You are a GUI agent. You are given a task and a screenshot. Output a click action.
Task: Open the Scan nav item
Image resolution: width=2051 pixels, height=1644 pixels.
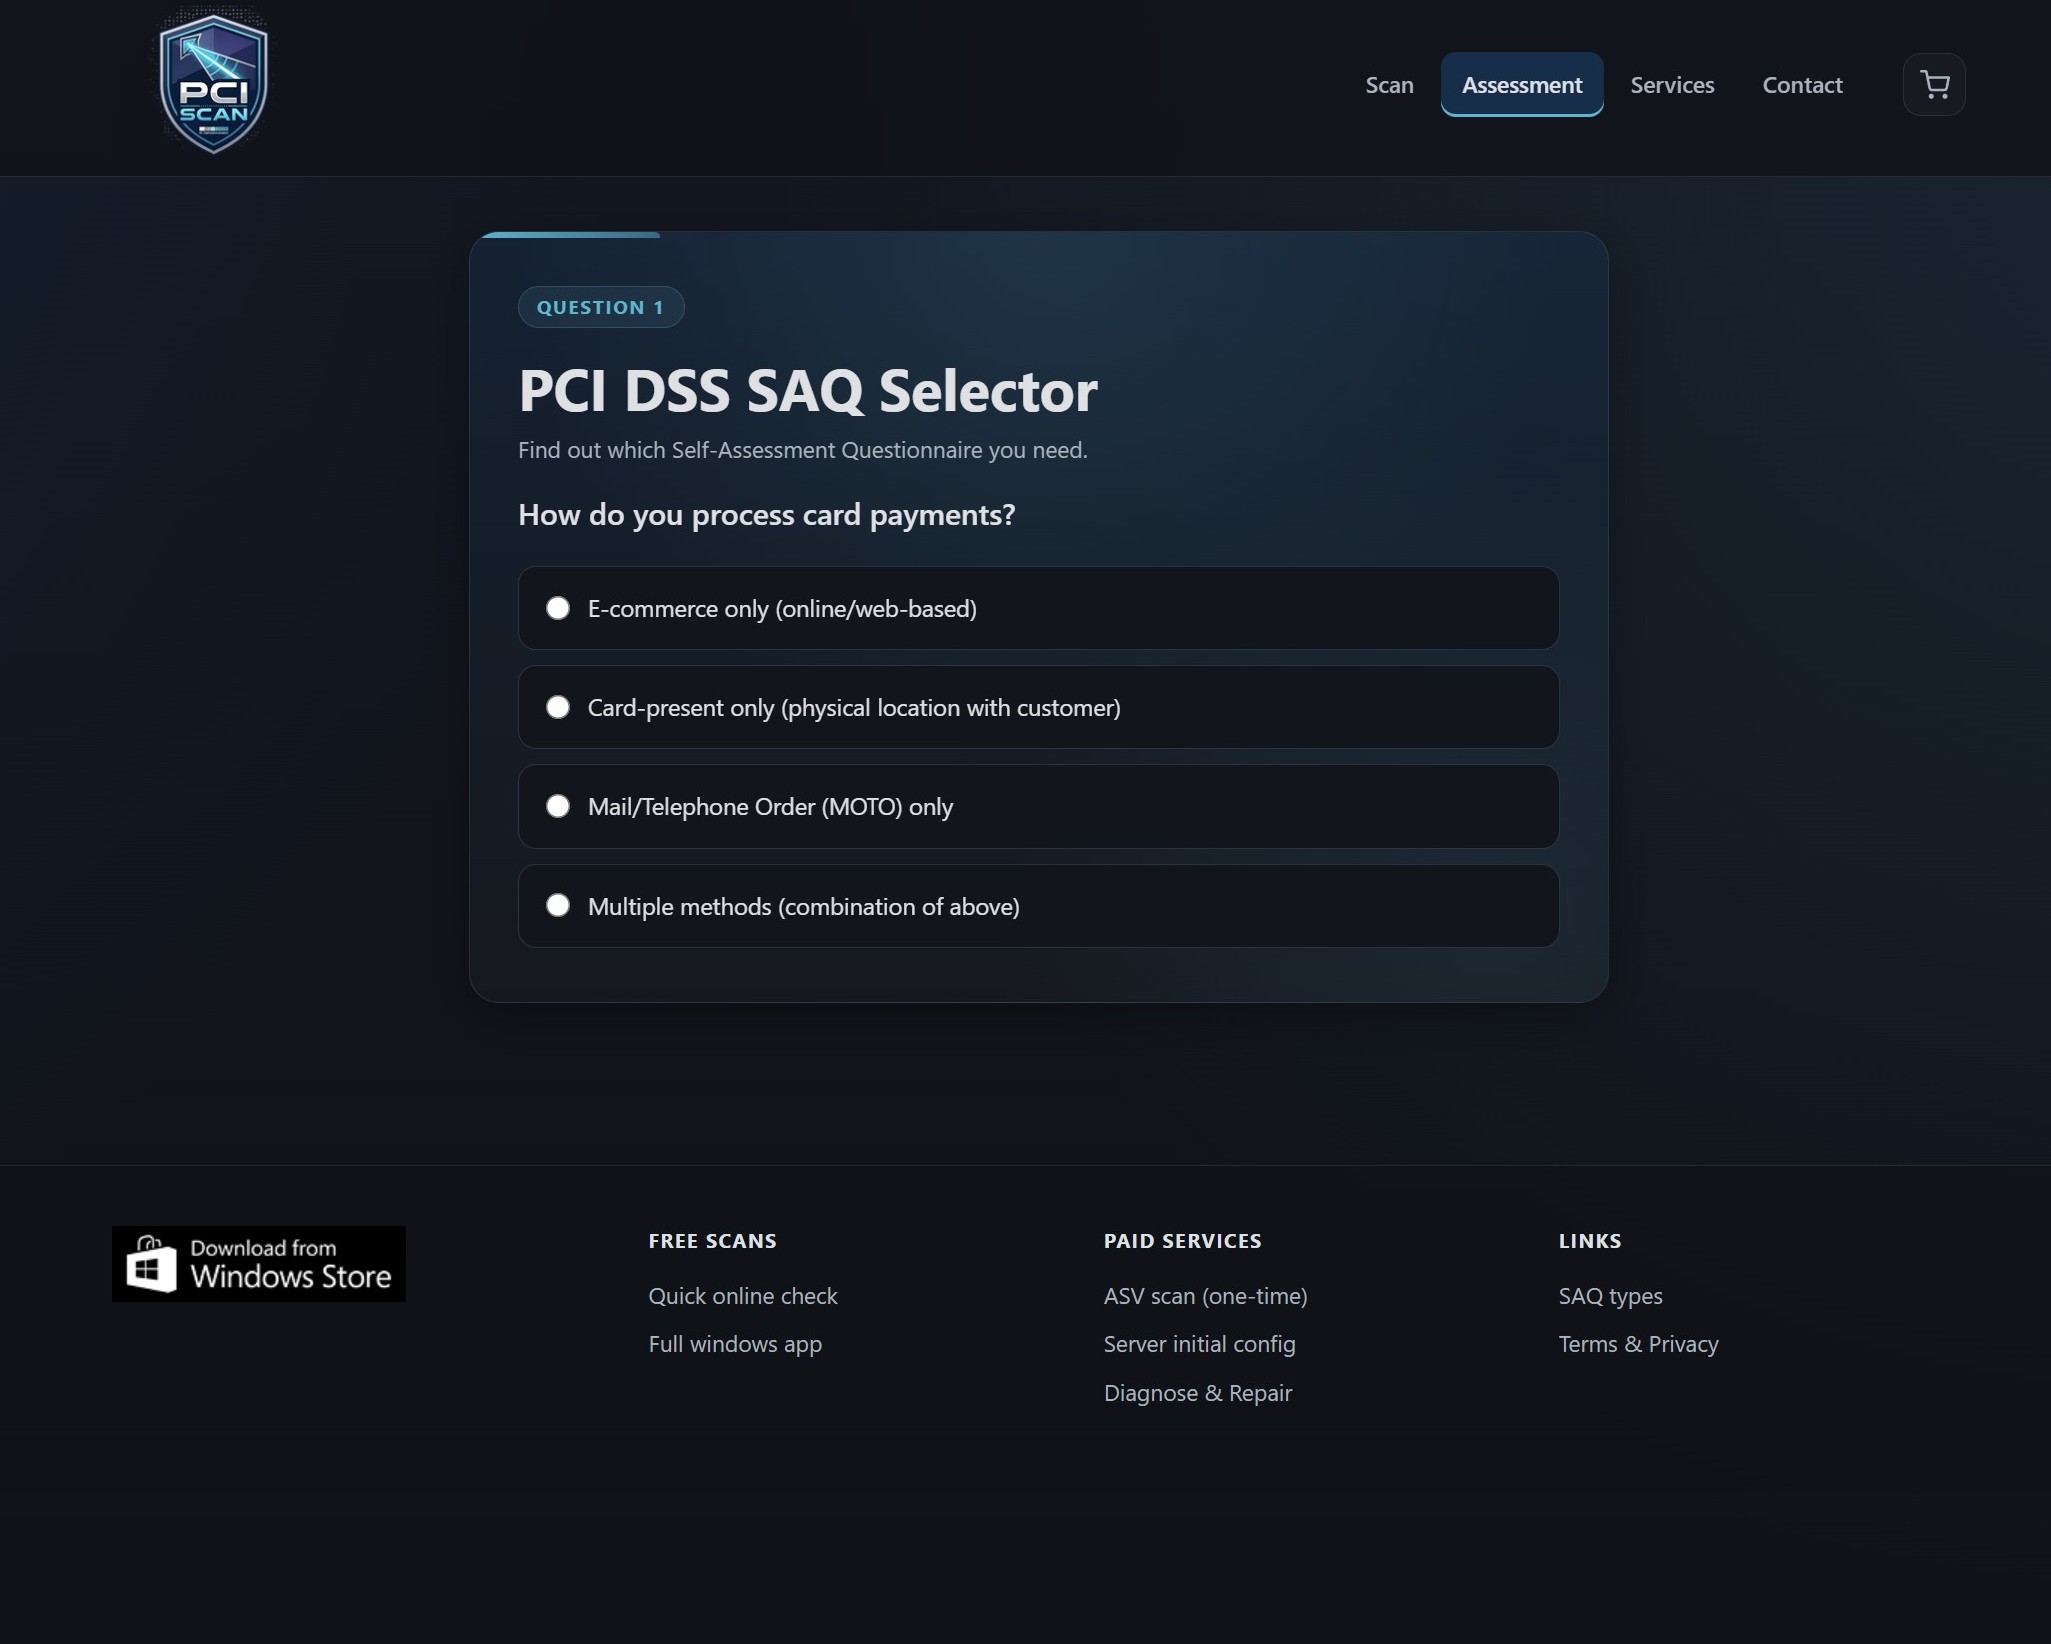[x=1389, y=85]
